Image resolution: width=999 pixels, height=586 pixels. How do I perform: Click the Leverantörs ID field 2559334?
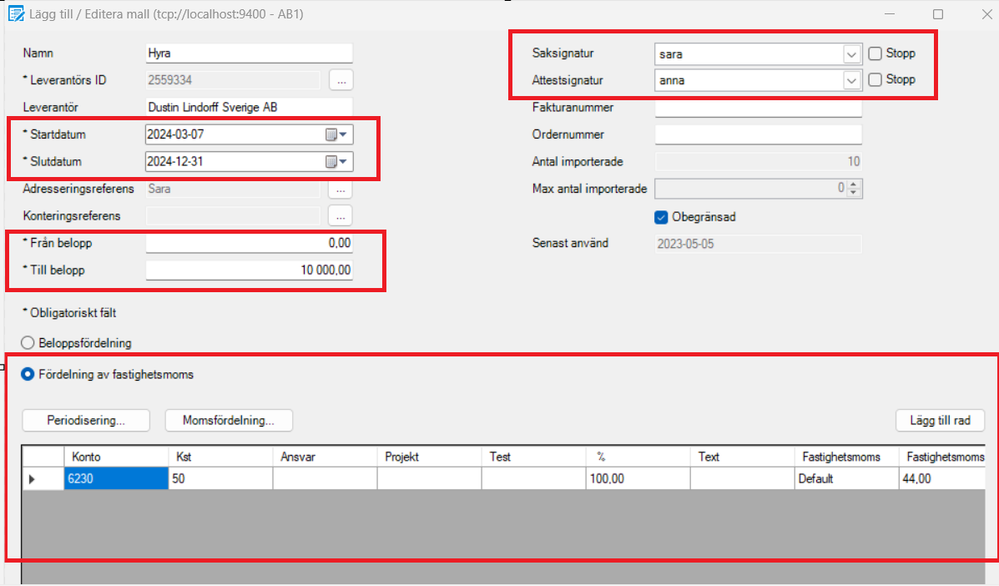[233, 80]
